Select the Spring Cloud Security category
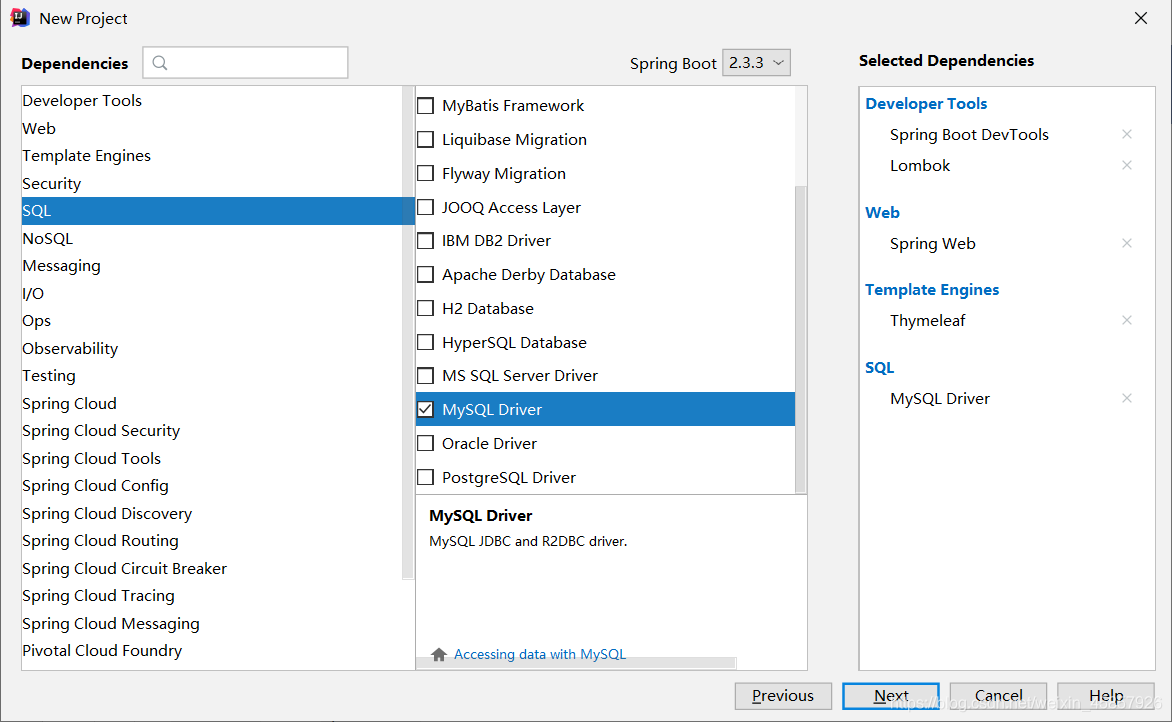This screenshot has width=1172, height=722. click(212, 431)
